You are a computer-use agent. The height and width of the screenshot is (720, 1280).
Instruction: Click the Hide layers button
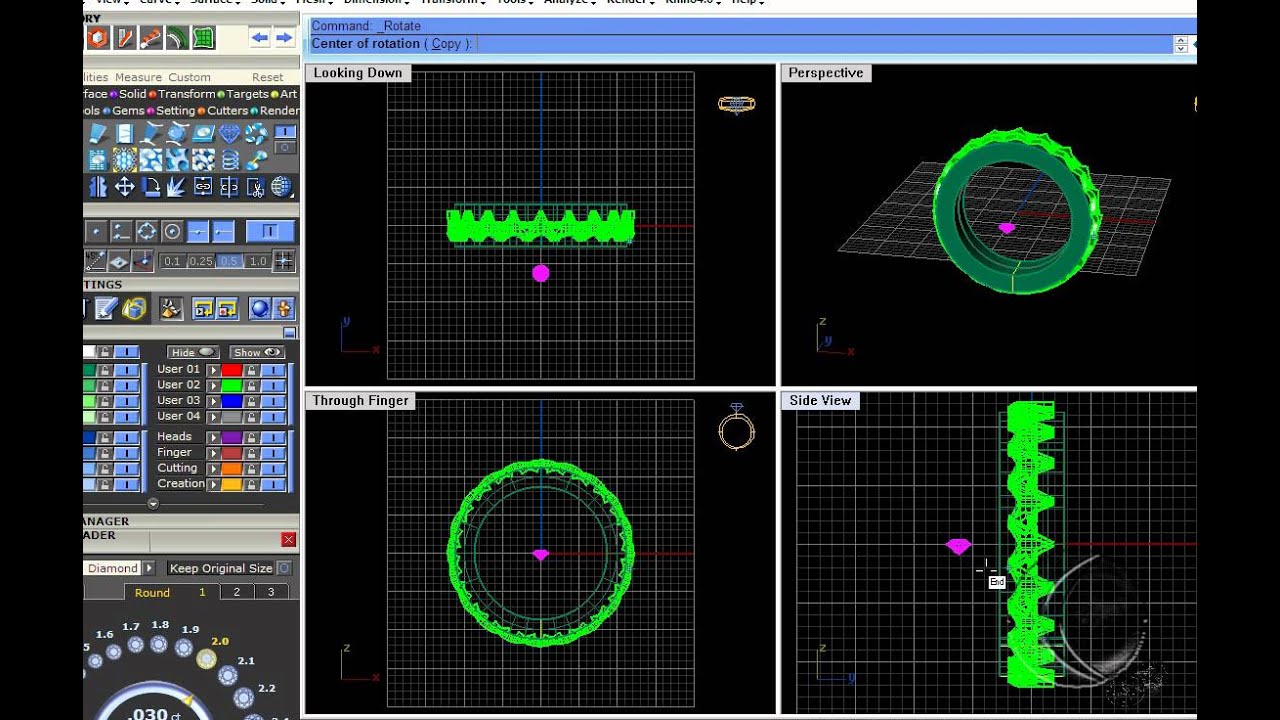(193, 353)
